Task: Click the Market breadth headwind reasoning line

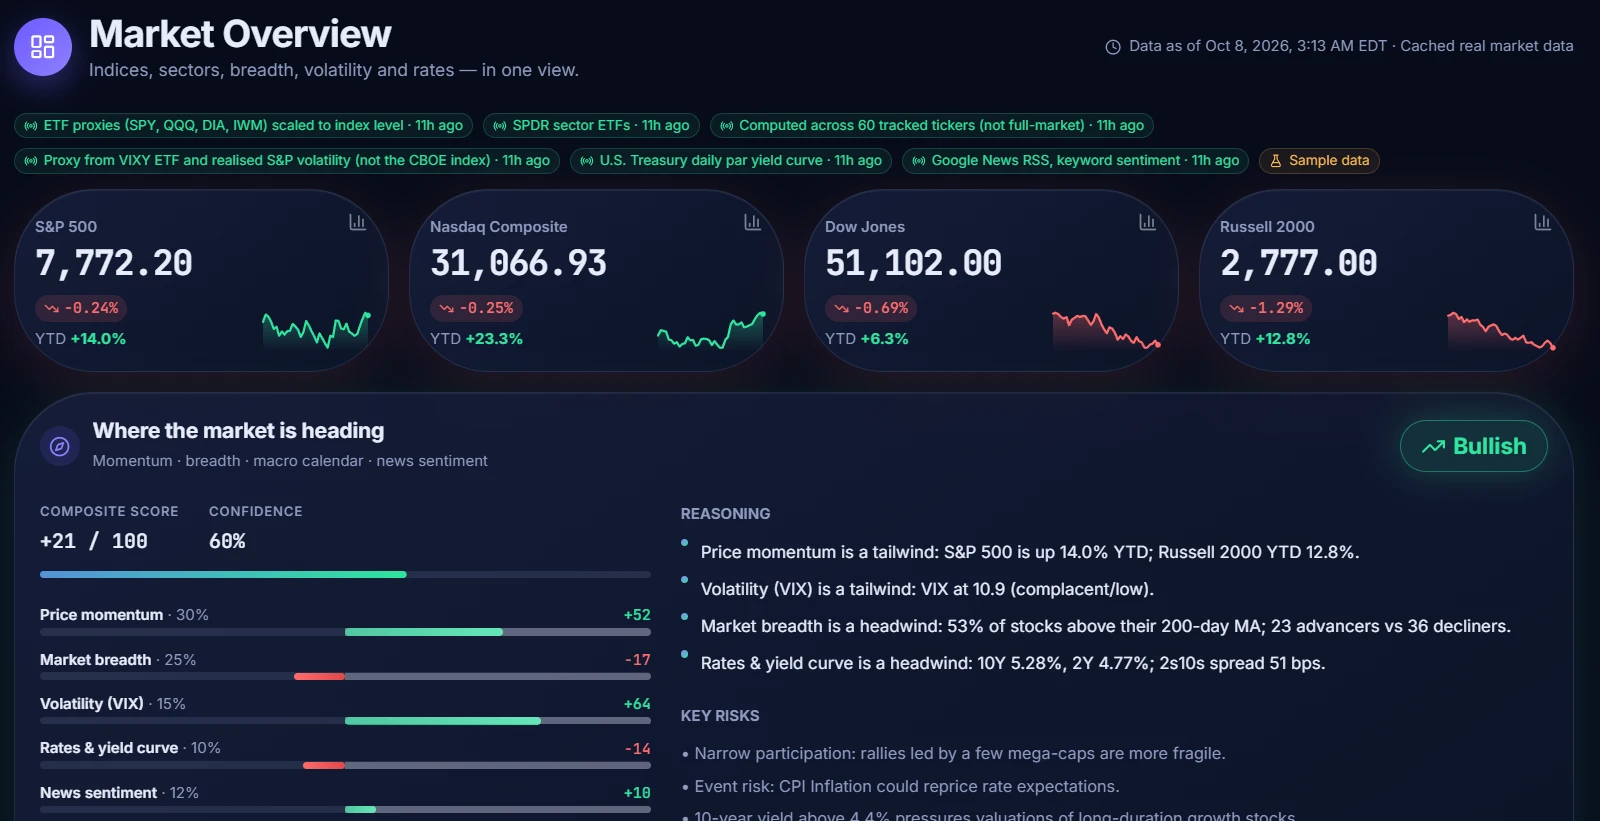Action: 1106,626
